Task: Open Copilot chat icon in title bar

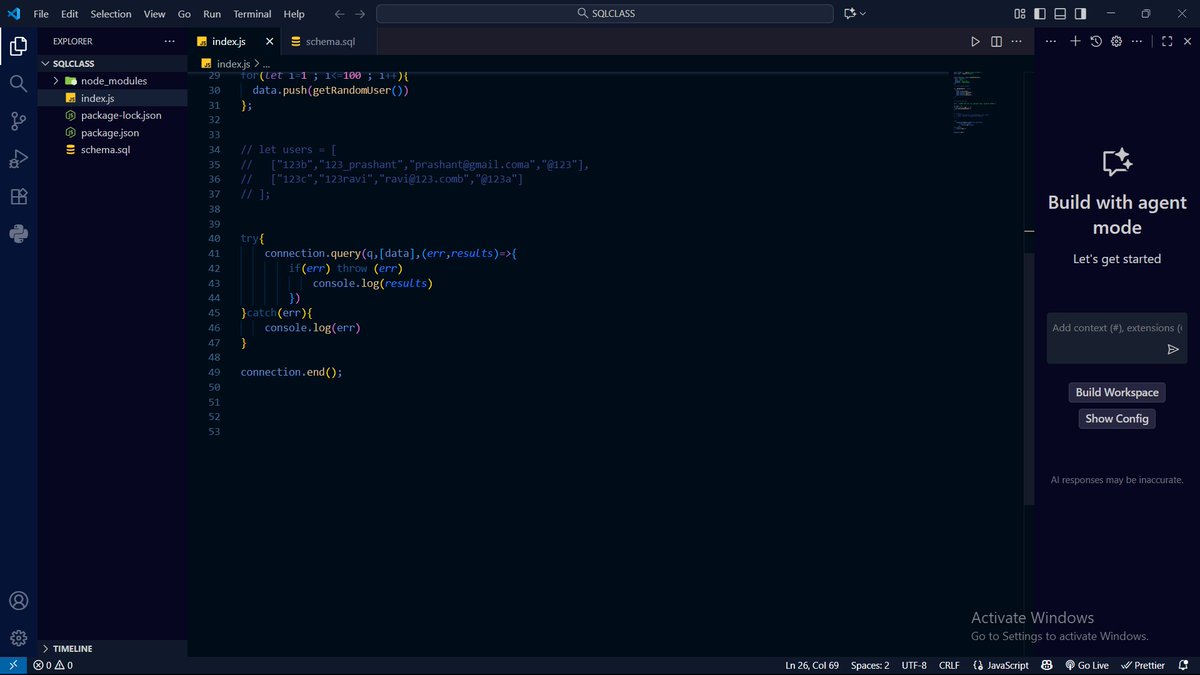Action: [x=850, y=14]
